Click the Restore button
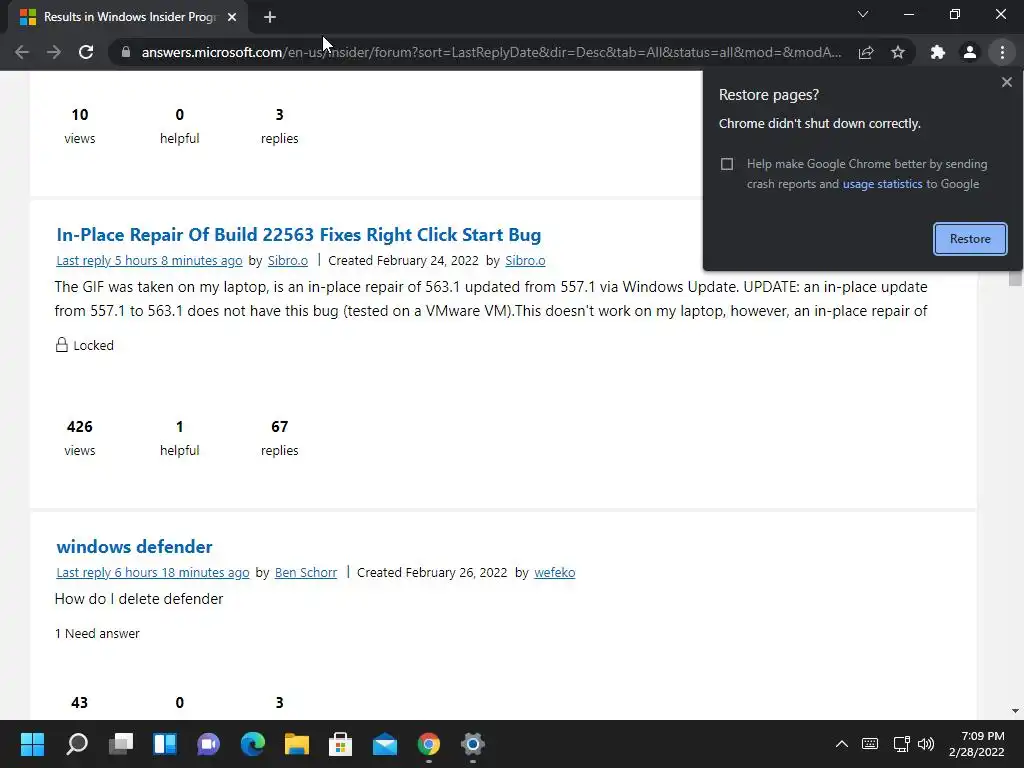Viewport: 1024px width, 768px height. 970,238
